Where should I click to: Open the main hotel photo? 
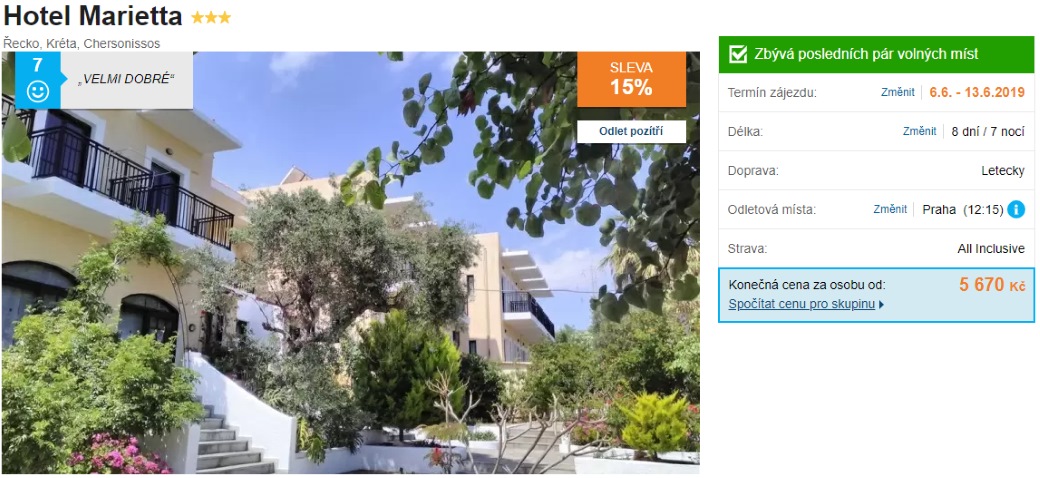click(x=350, y=263)
